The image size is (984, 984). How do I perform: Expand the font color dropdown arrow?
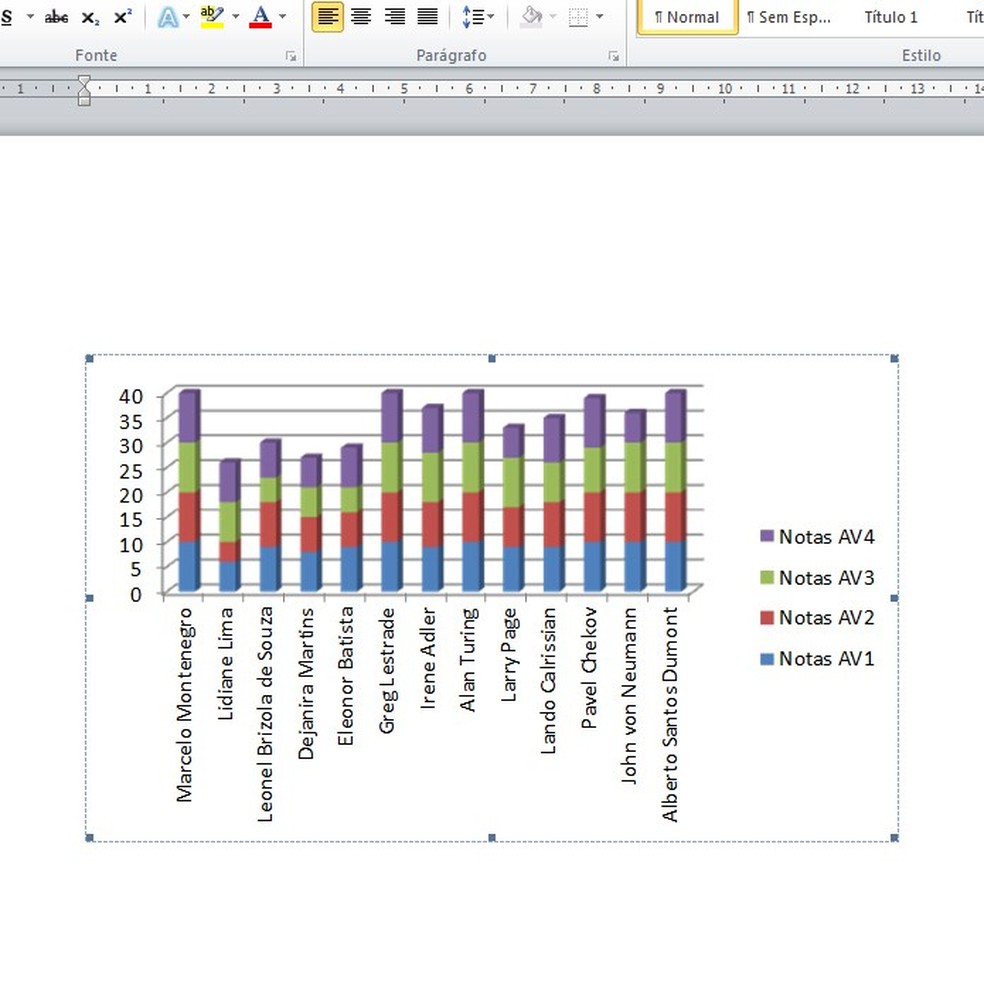point(283,17)
